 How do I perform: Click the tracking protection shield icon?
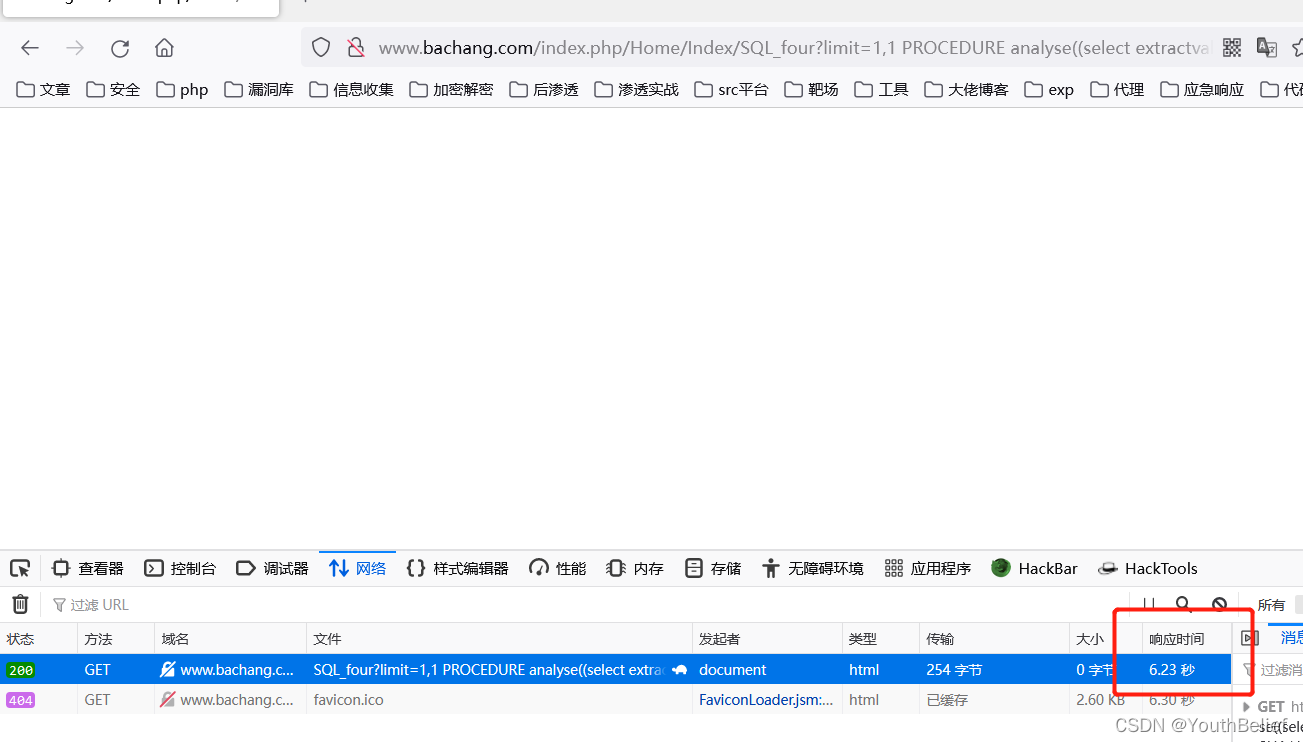pyautogui.click(x=321, y=48)
